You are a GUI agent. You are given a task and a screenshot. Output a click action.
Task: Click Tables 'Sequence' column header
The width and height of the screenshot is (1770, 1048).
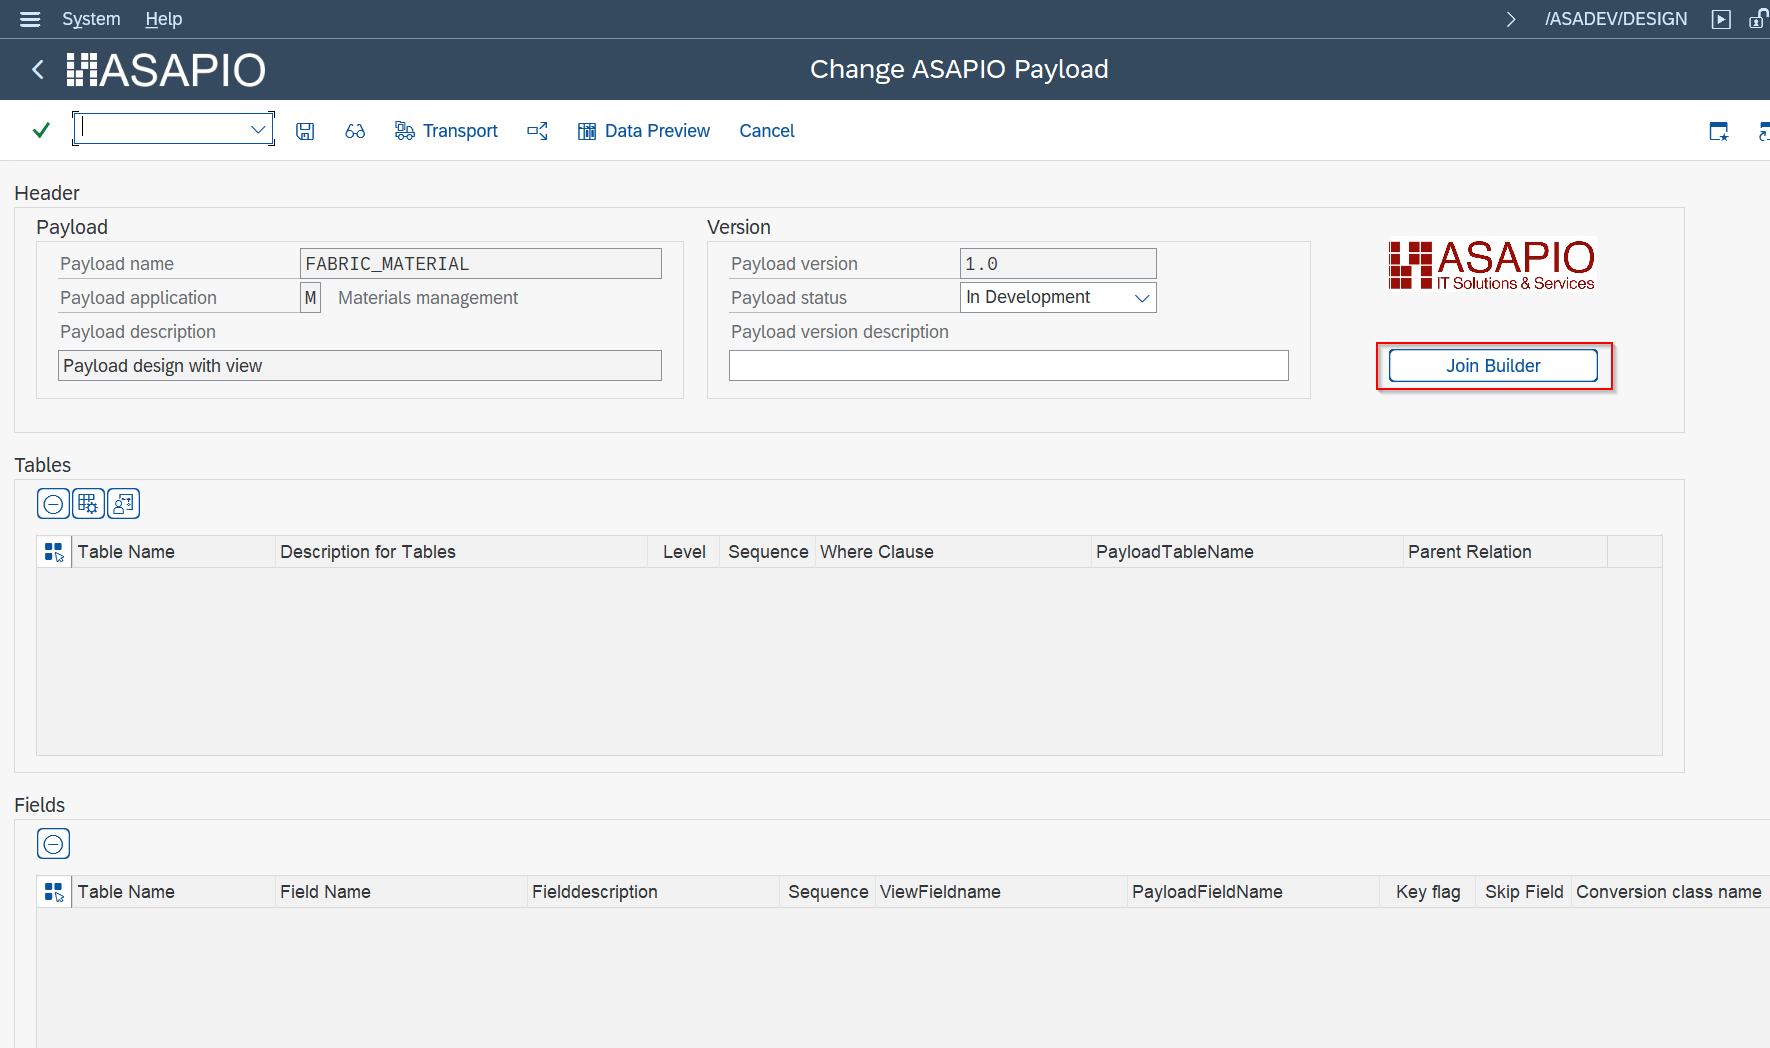tap(768, 552)
